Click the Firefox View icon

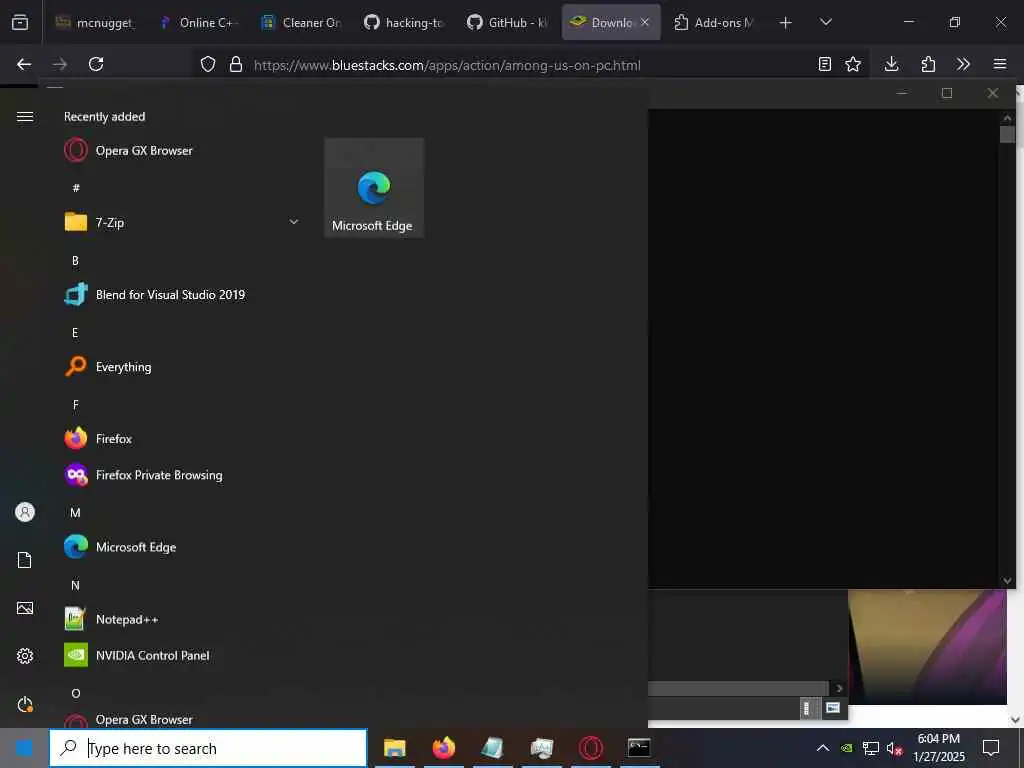click(20, 22)
